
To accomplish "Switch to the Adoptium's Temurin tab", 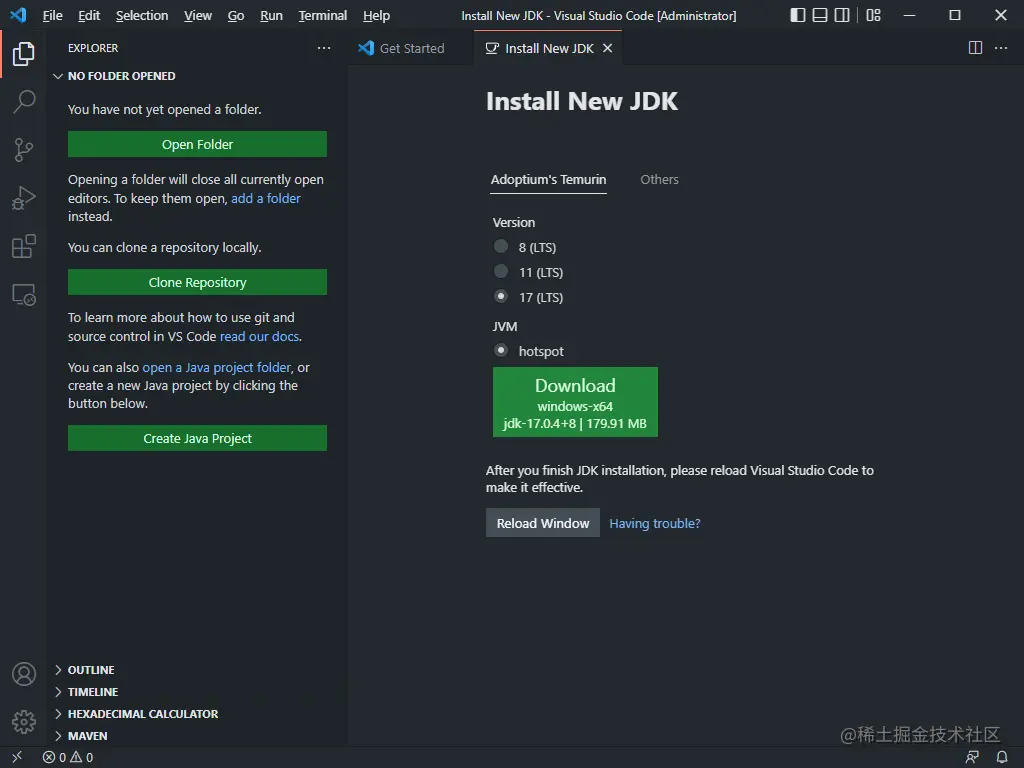I will tap(549, 180).
